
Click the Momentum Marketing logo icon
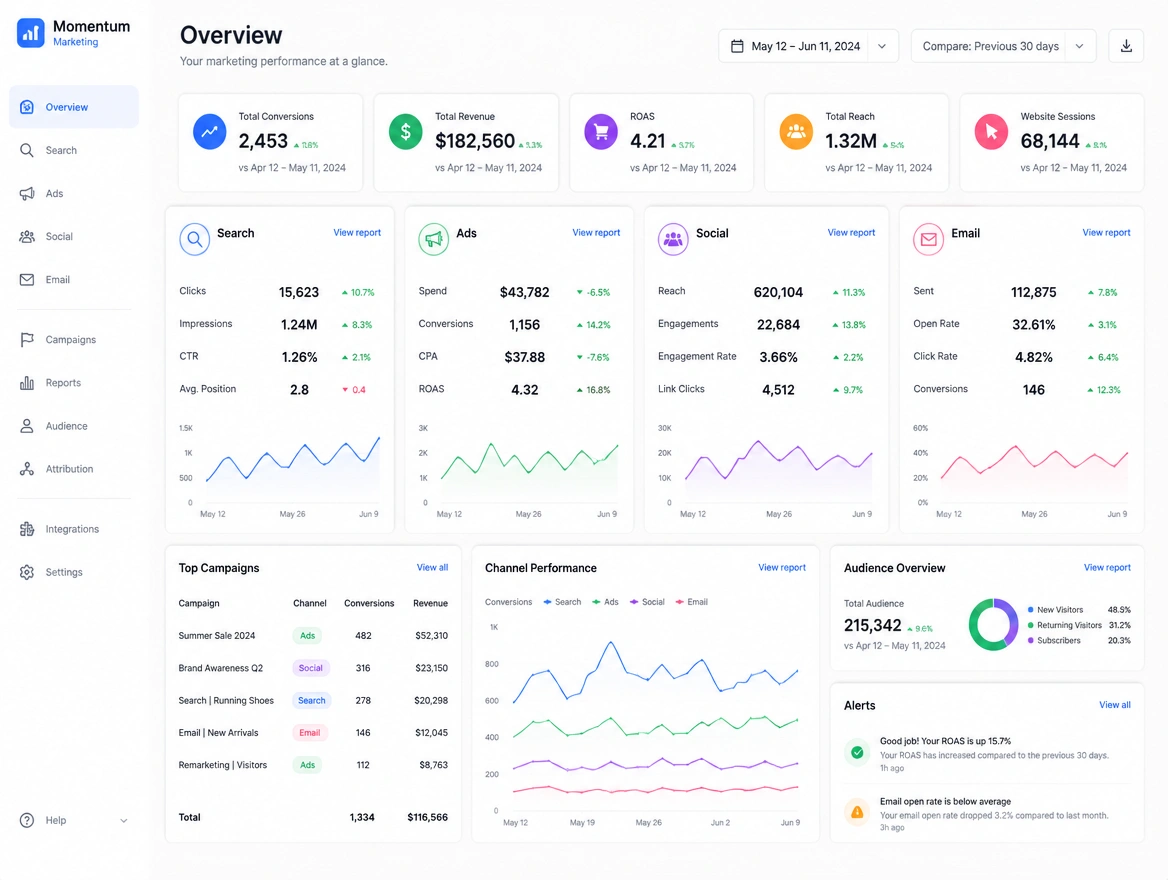click(x=31, y=33)
